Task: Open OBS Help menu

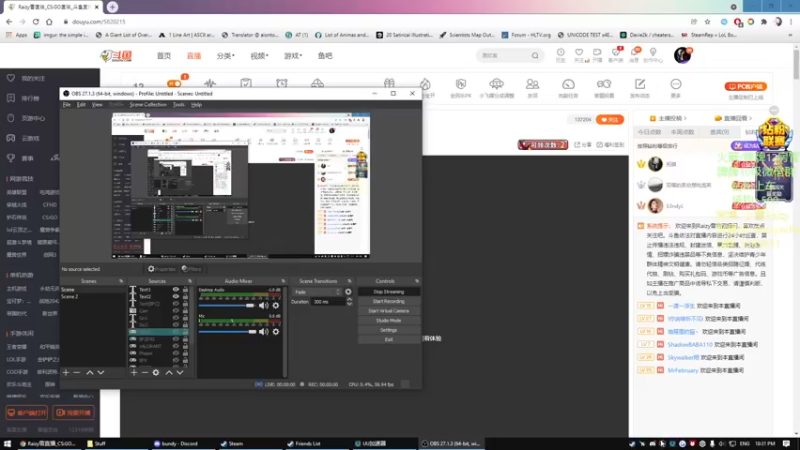Action: pos(196,105)
